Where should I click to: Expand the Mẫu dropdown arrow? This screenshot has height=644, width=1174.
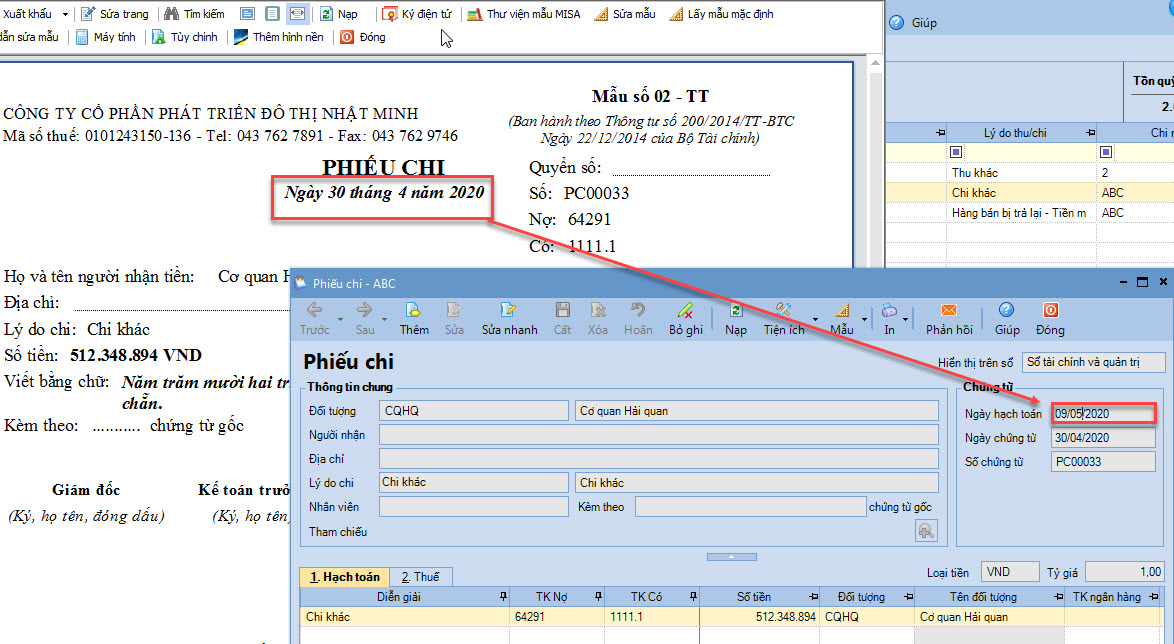click(x=864, y=320)
